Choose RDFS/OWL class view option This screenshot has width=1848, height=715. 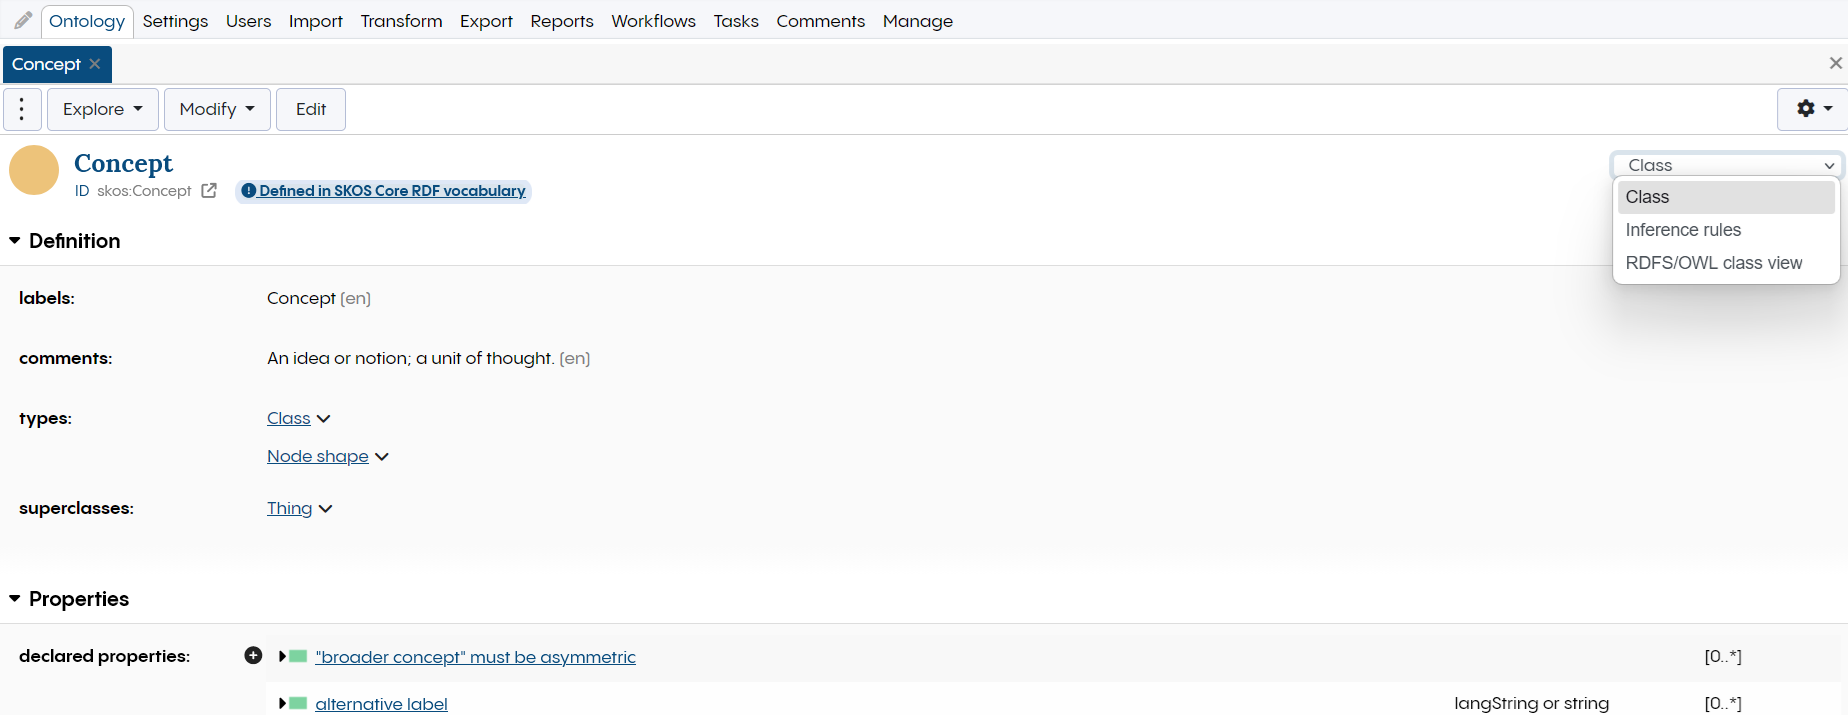1713,263
